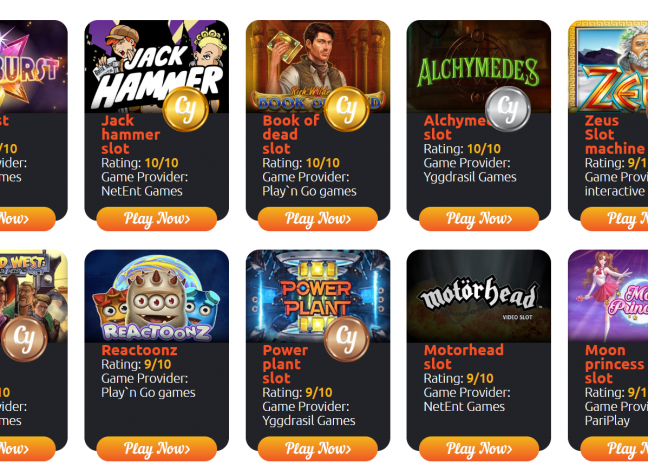Click the bronze coin badge on Wild West card
Screen dimensions: 648x470
(x=24, y=339)
